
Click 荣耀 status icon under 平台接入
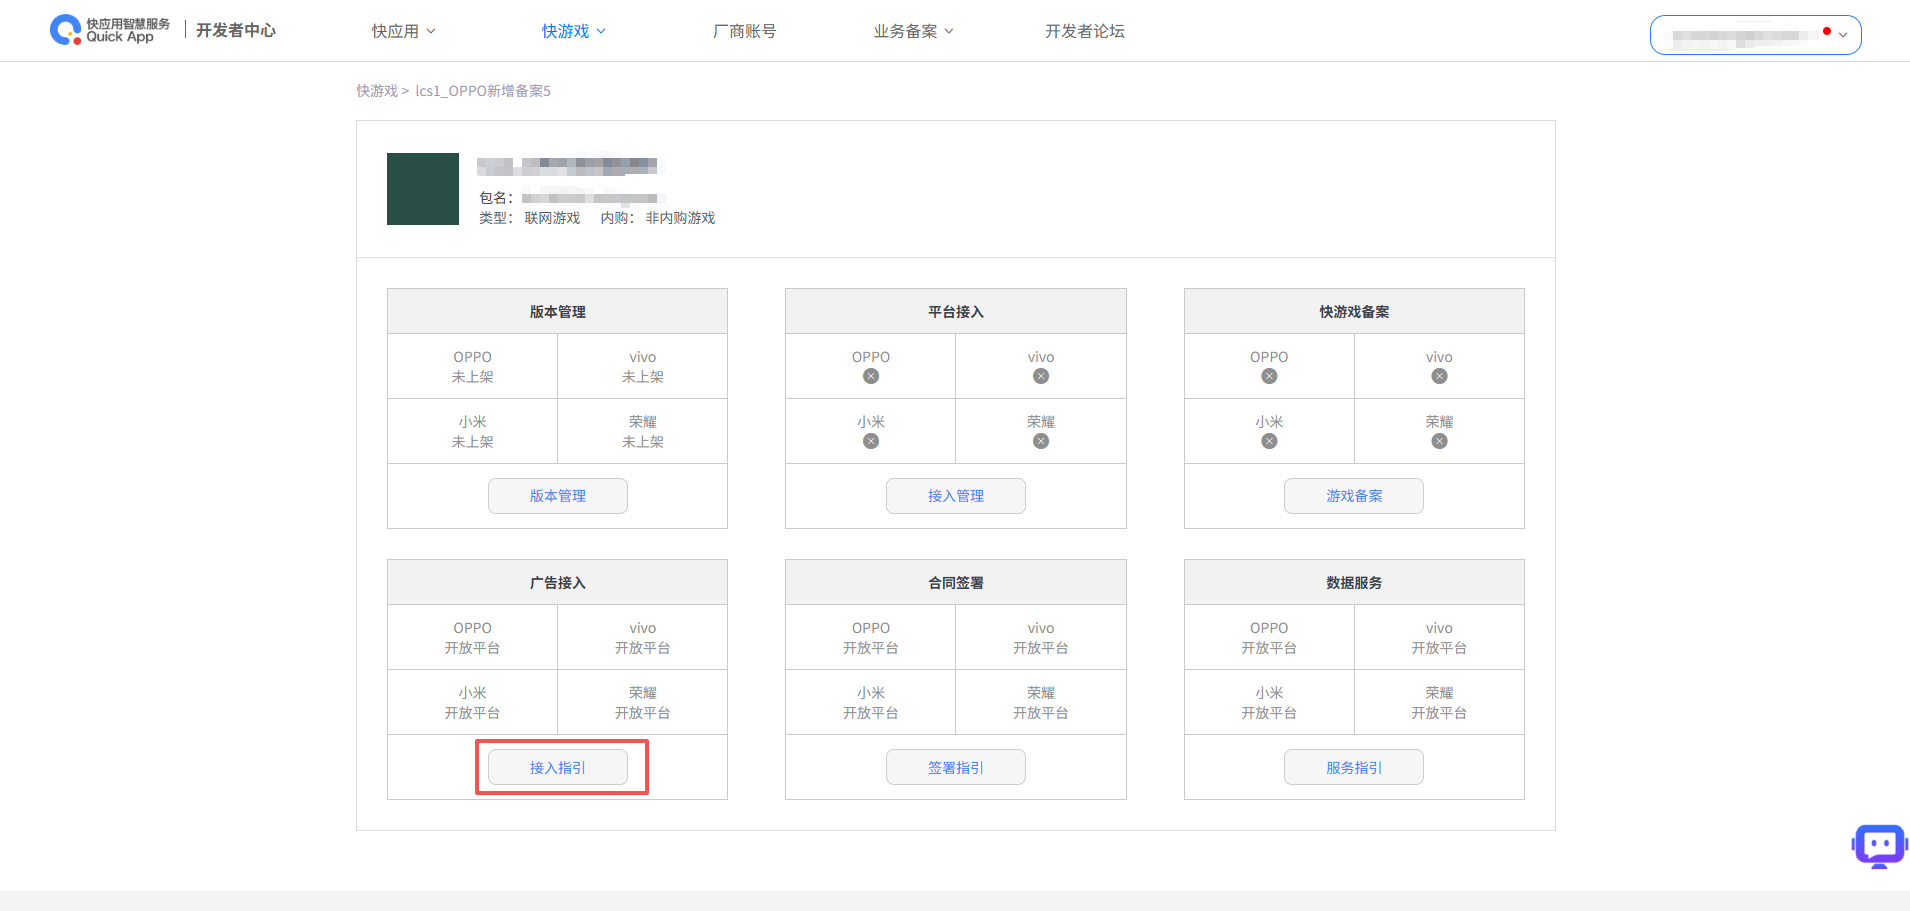coord(1041,441)
